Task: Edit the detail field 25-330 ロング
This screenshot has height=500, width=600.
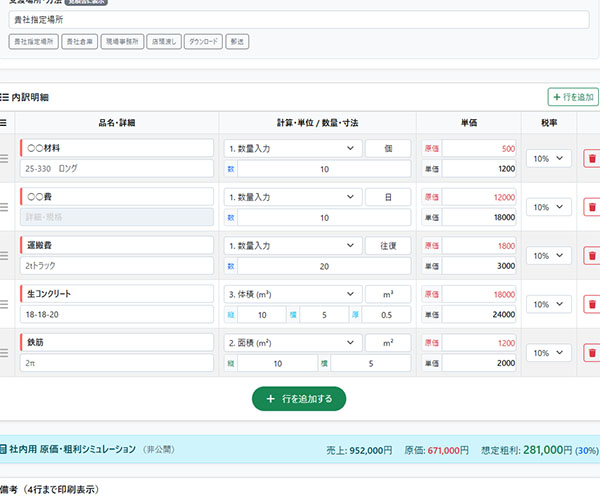Action: point(117,168)
